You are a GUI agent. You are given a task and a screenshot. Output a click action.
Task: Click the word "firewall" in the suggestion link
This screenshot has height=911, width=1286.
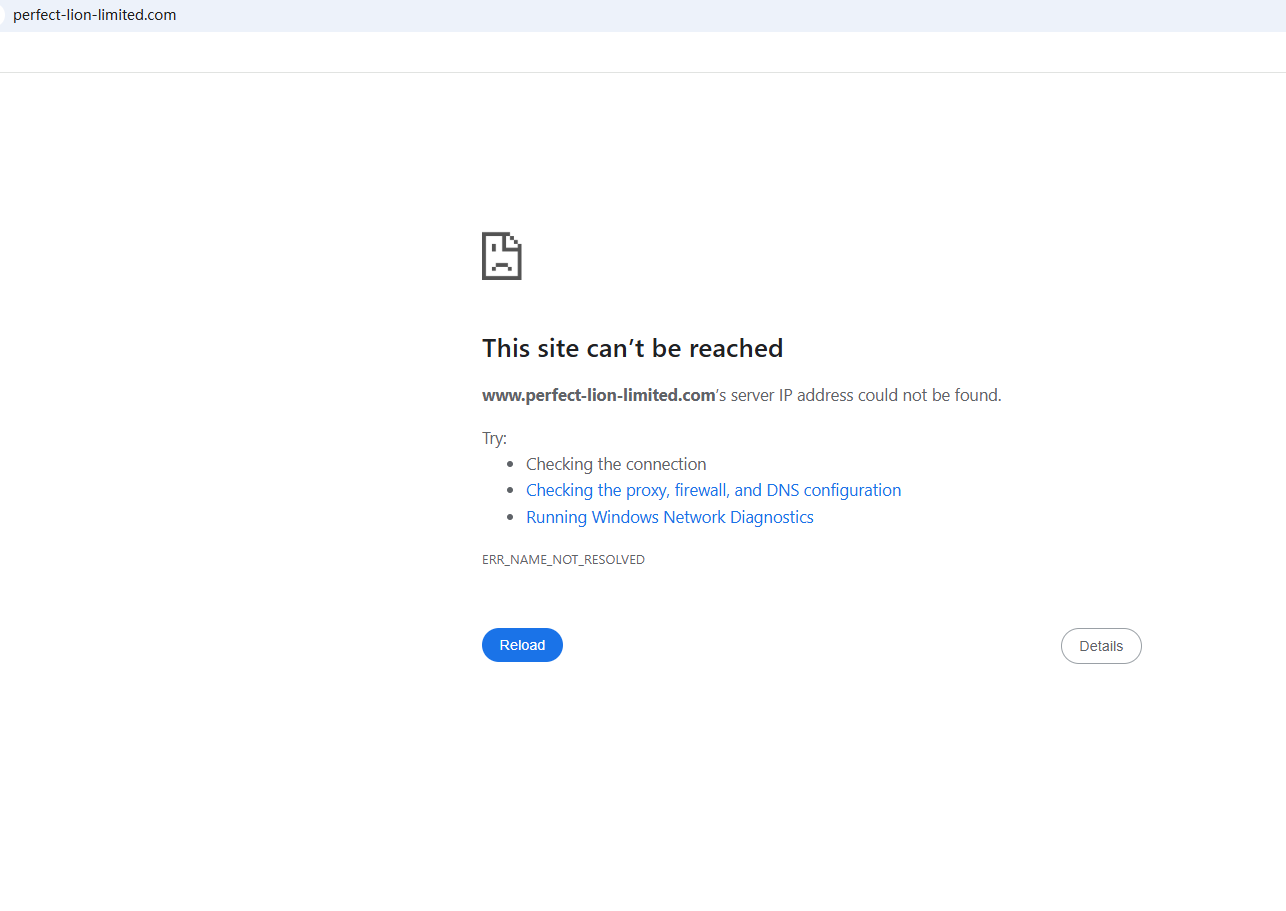pos(702,490)
